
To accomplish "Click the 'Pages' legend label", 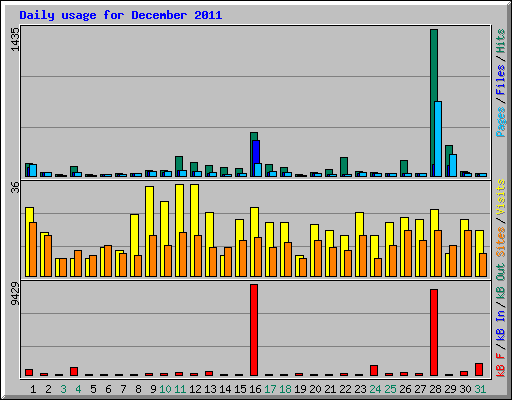I will point(500,122).
